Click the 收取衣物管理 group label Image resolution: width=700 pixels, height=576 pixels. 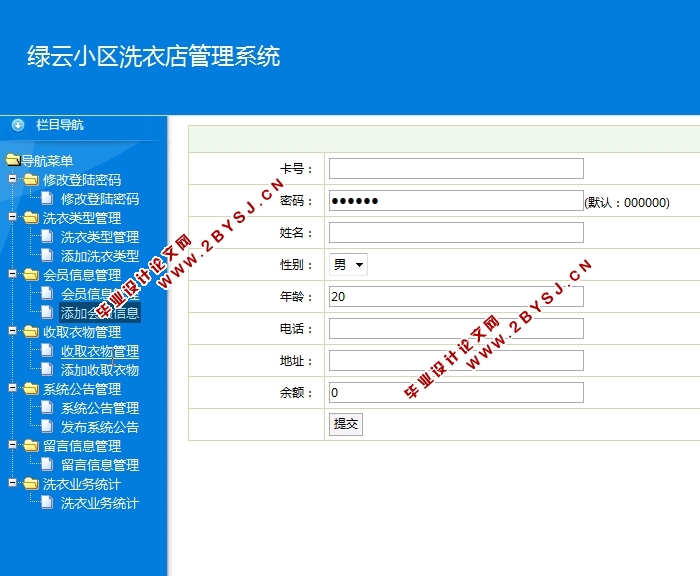(x=82, y=332)
